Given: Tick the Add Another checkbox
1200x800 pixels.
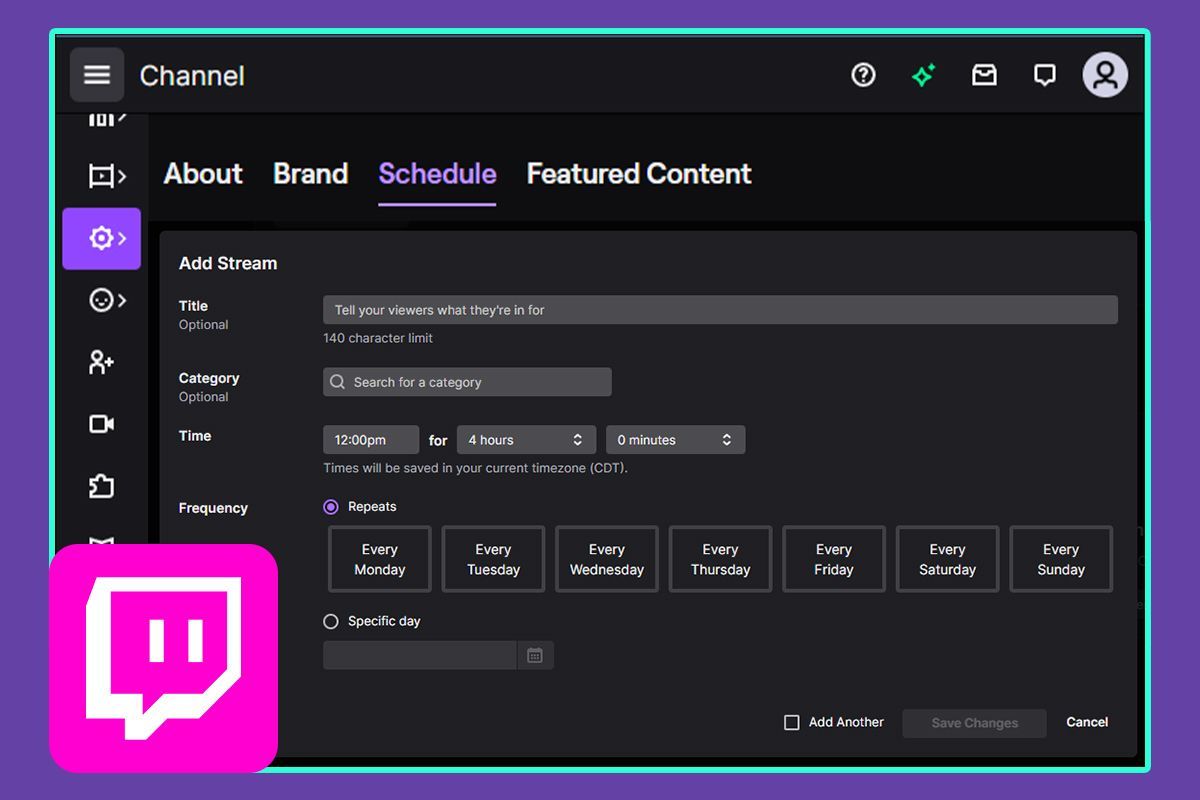Looking at the screenshot, I should click(x=792, y=722).
